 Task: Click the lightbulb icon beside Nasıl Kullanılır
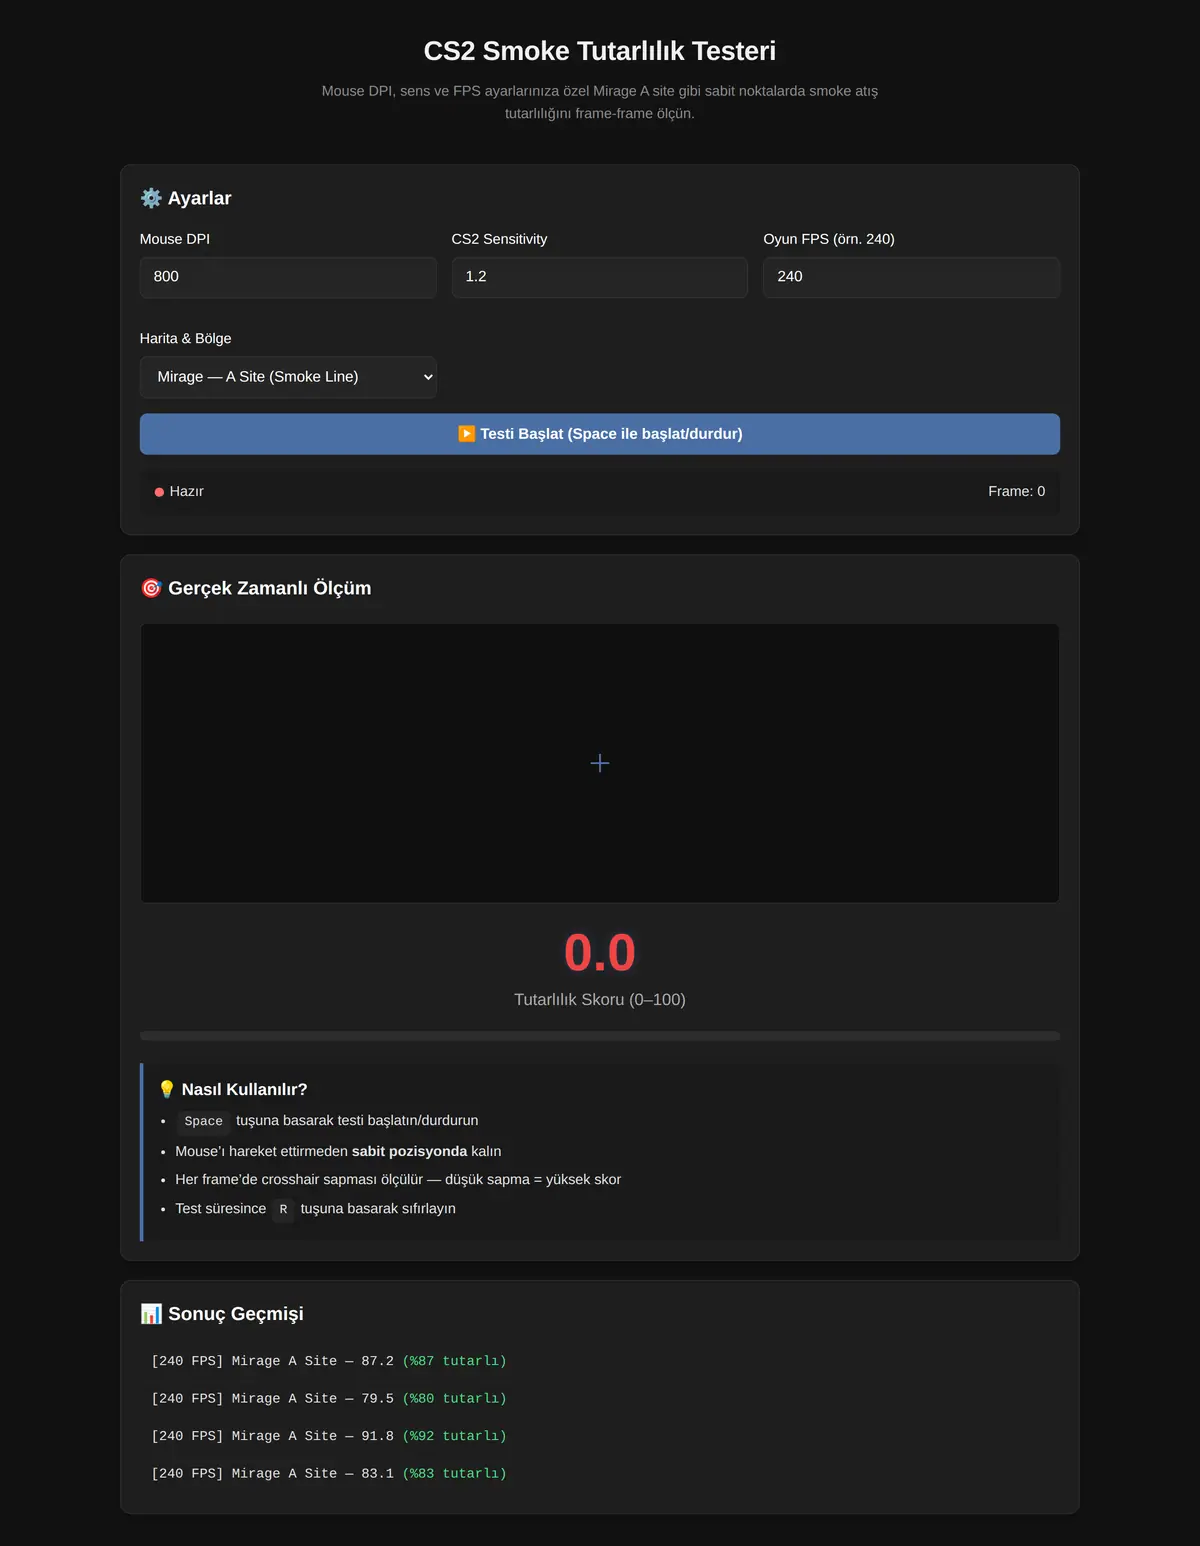[167, 1089]
